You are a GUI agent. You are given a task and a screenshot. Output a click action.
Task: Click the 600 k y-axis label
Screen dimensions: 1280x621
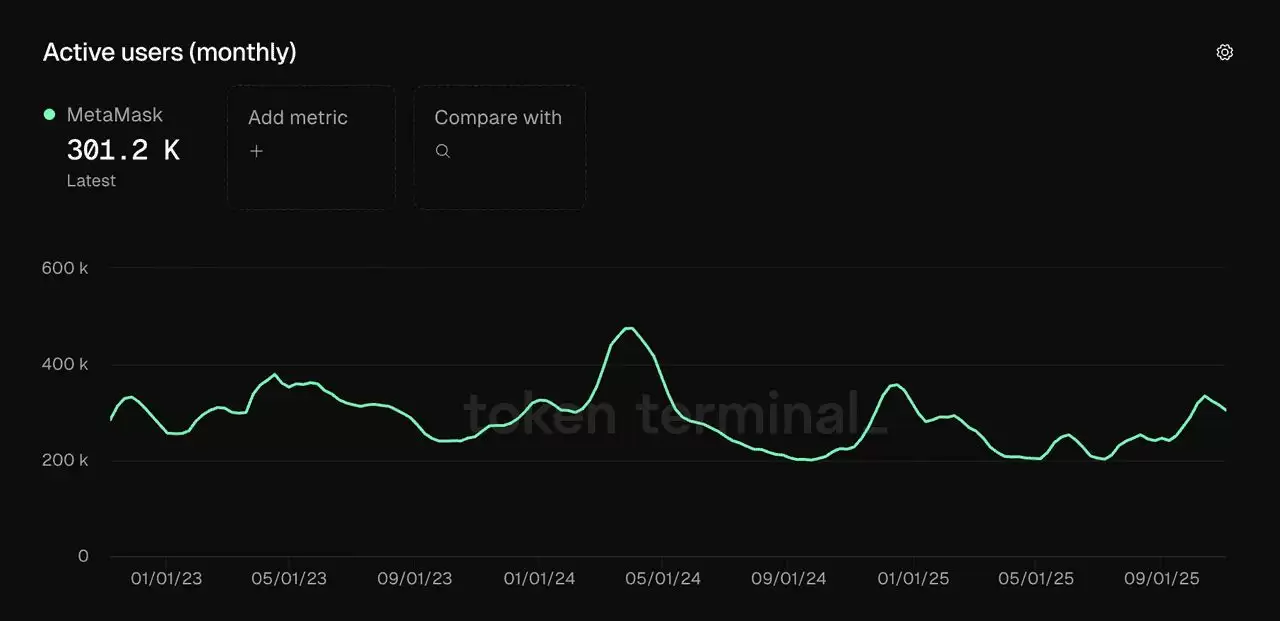click(x=65, y=268)
